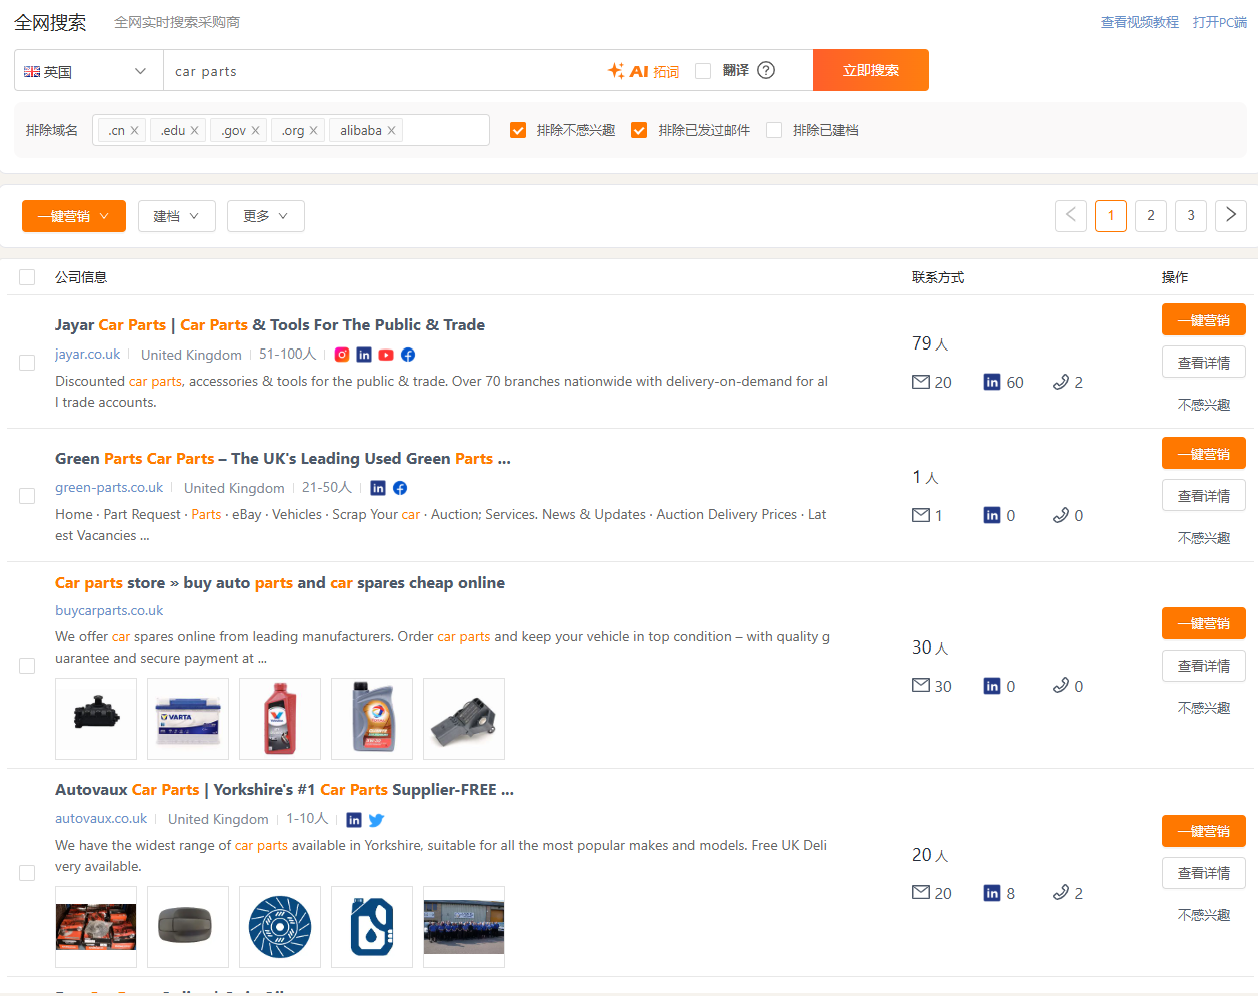Open the Valvoline oil bottle thumbnail

pyautogui.click(x=280, y=719)
